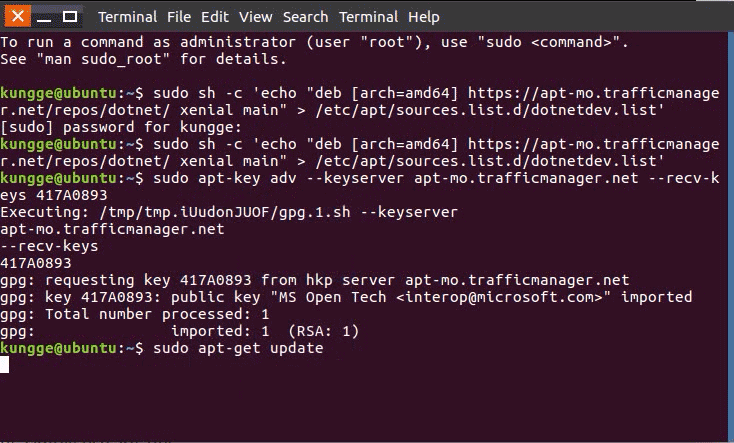The height and width of the screenshot is (443, 734).
Task: Open the Edit menu
Action: pos(215,17)
